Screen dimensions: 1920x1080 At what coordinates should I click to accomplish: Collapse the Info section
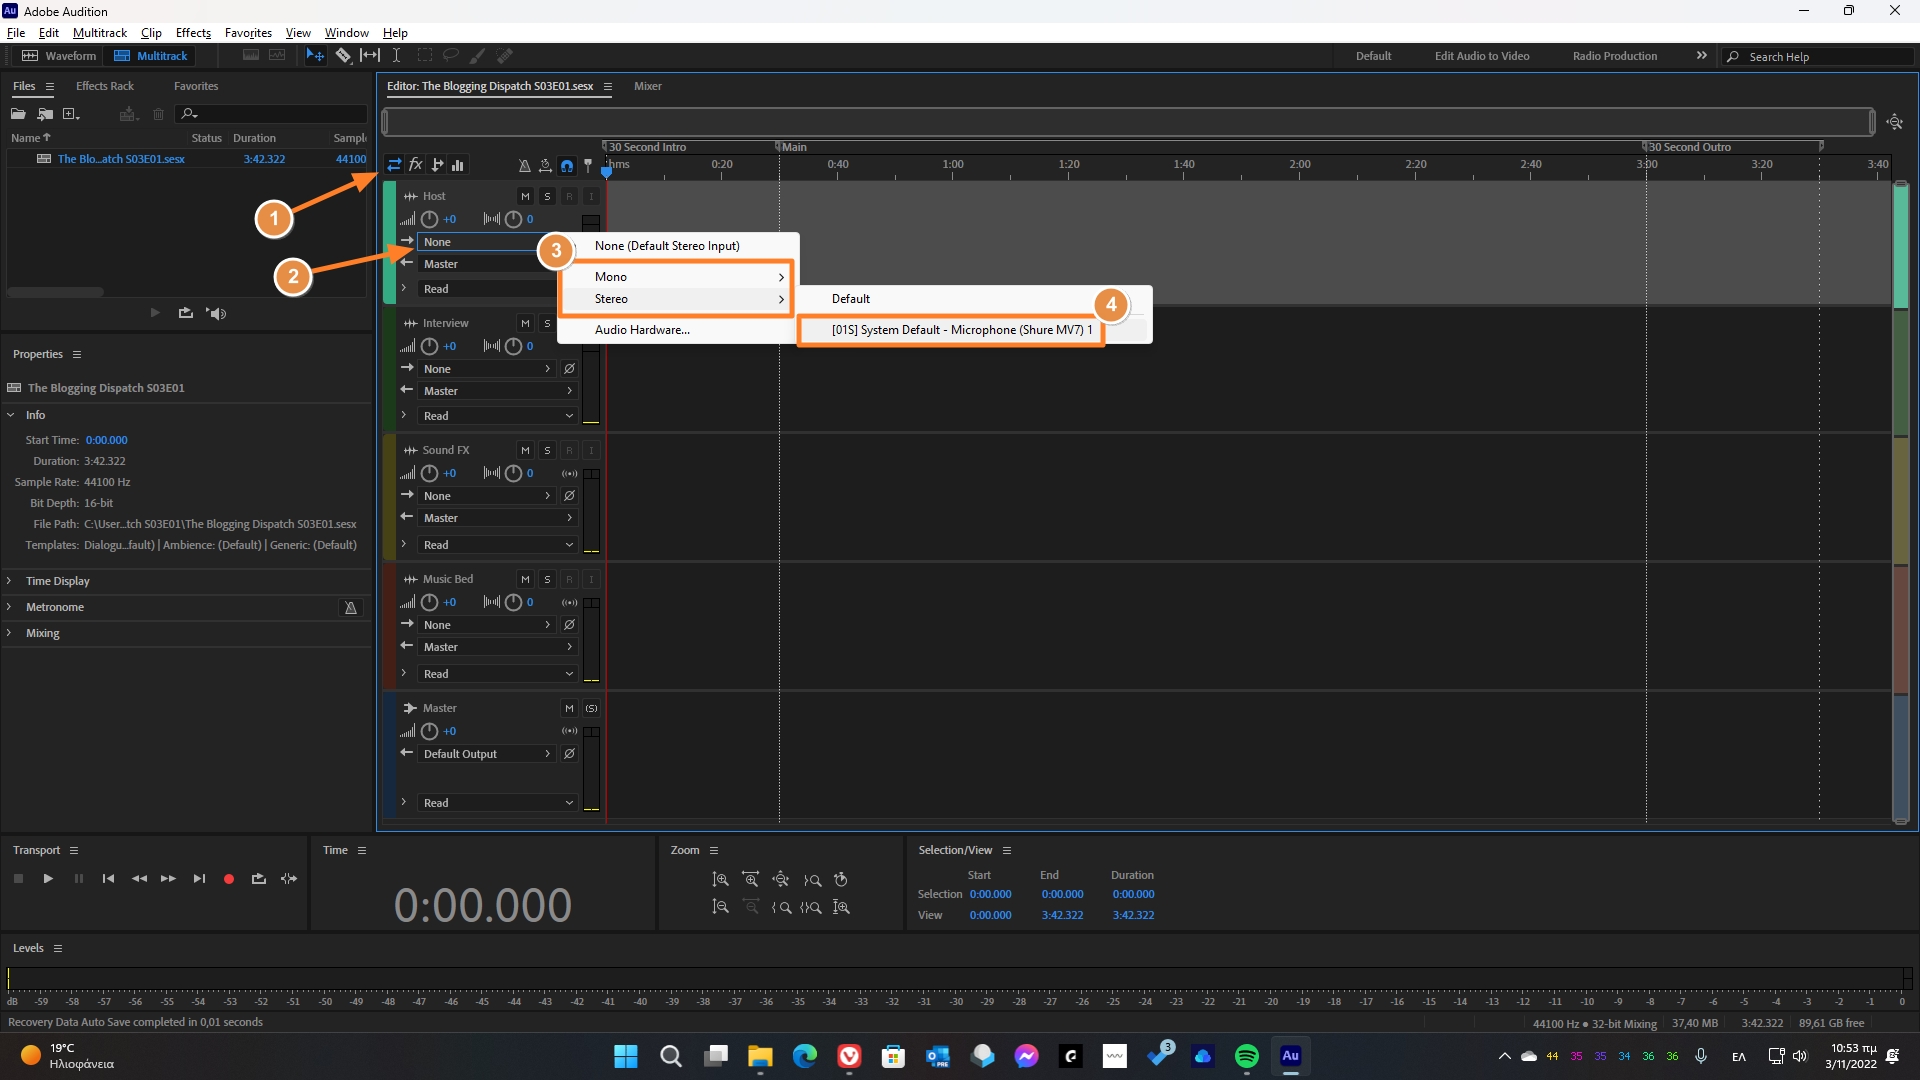pos(10,415)
